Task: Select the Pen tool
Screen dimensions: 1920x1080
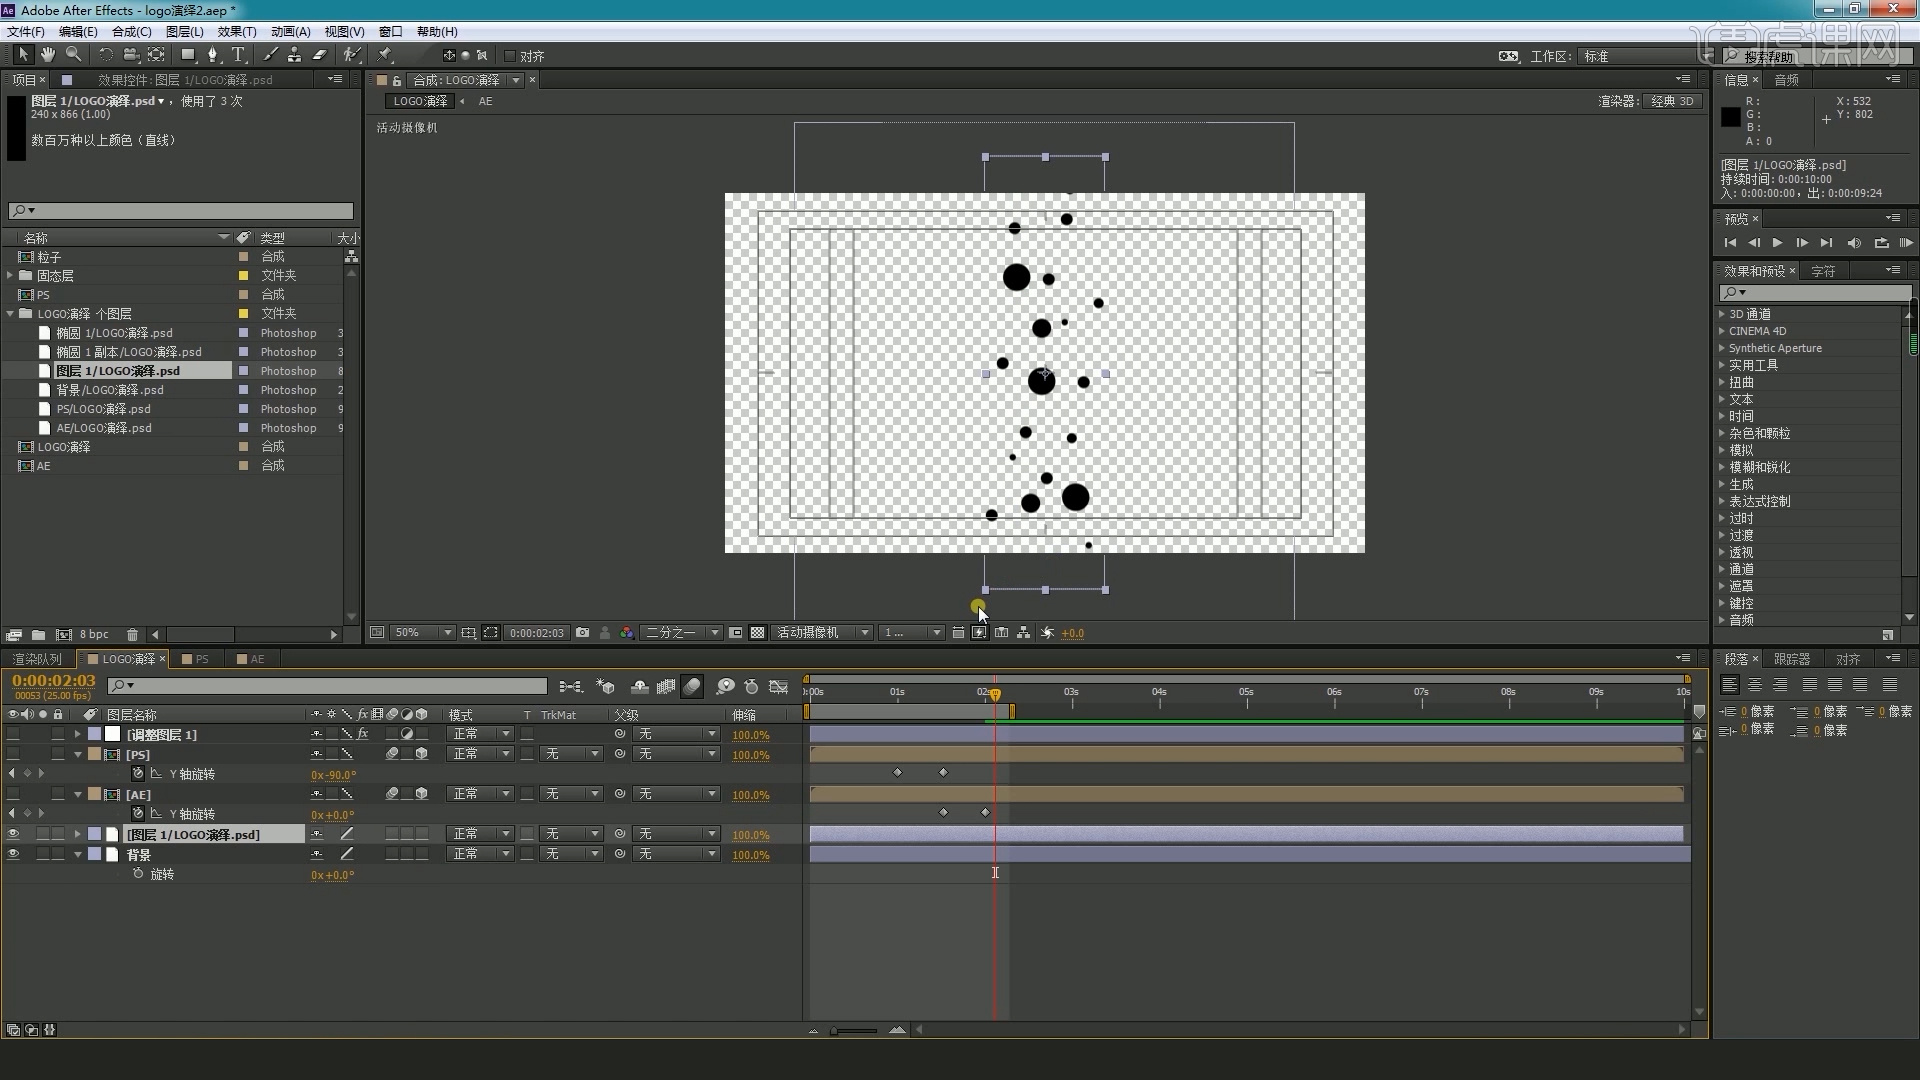Action: (213, 55)
